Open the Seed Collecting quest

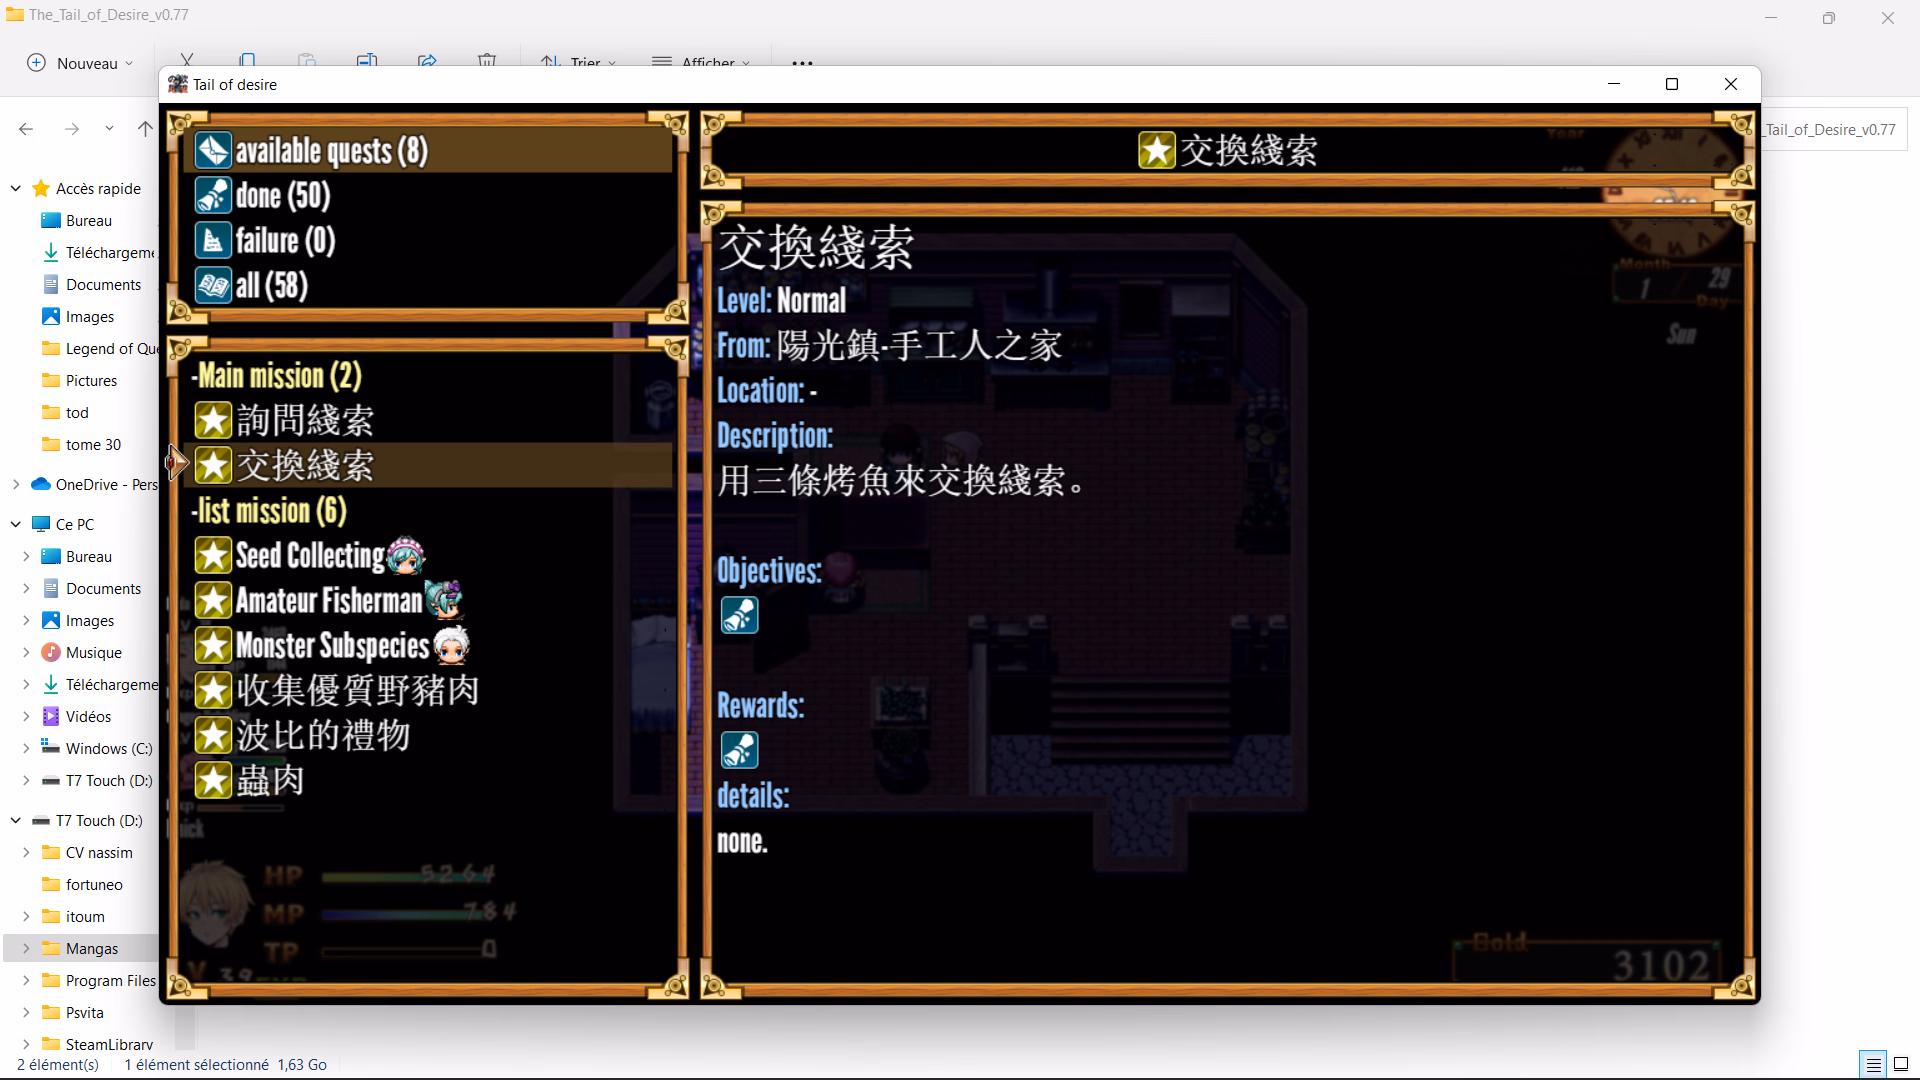[429, 556]
